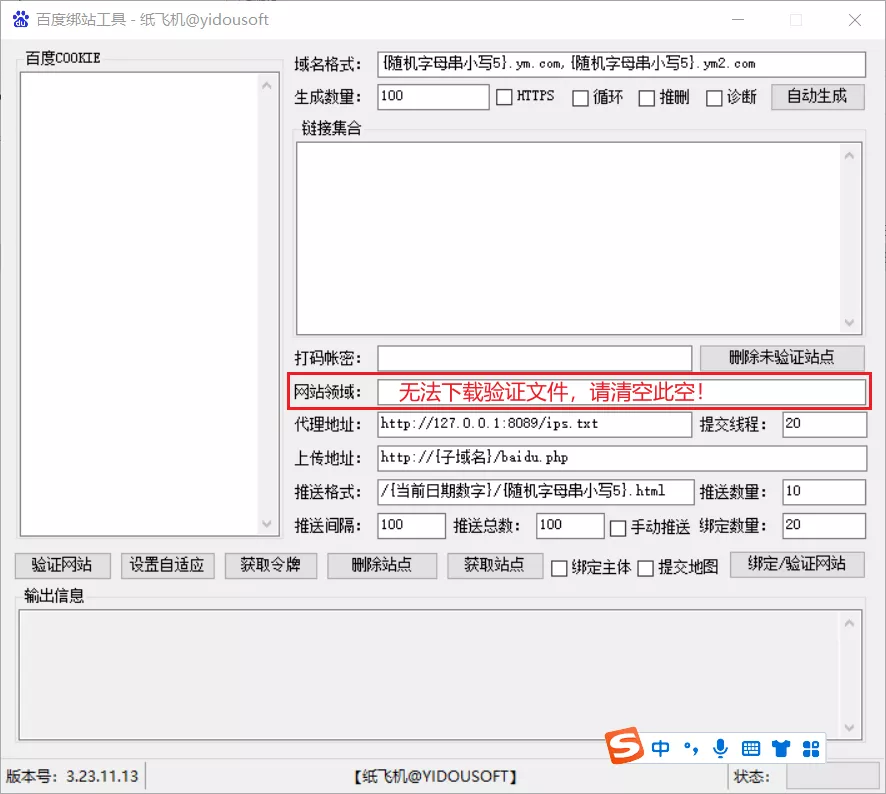Click the Sogou microphone voice input icon
This screenshot has width=886, height=794.
tap(720, 748)
